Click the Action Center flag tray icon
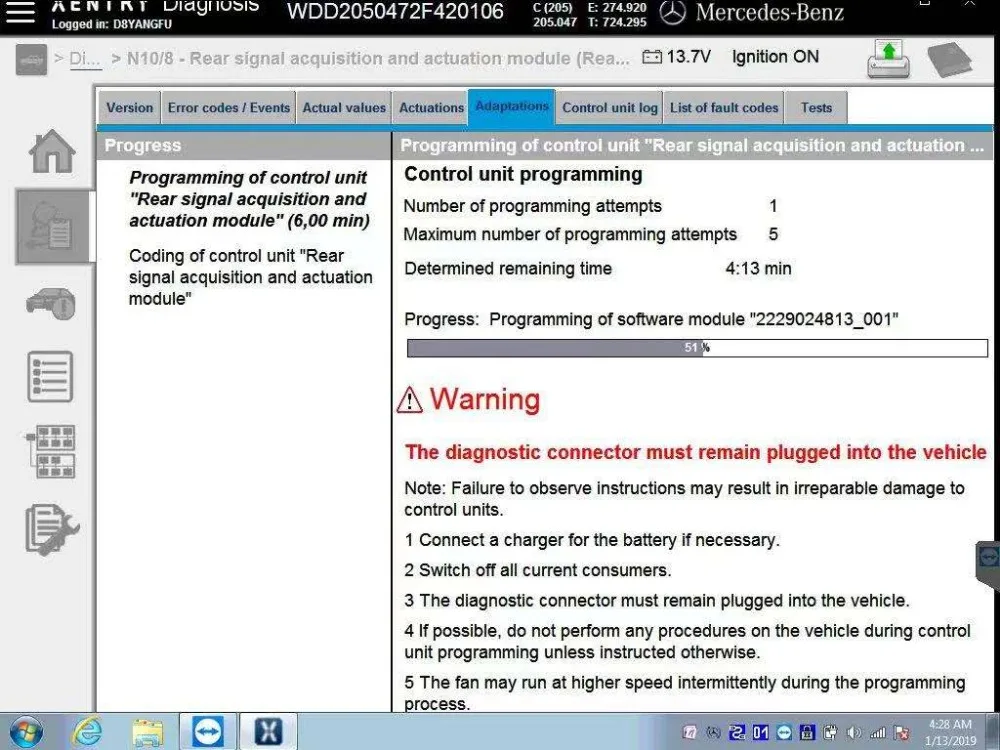1000x750 pixels. [x=901, y=733]
